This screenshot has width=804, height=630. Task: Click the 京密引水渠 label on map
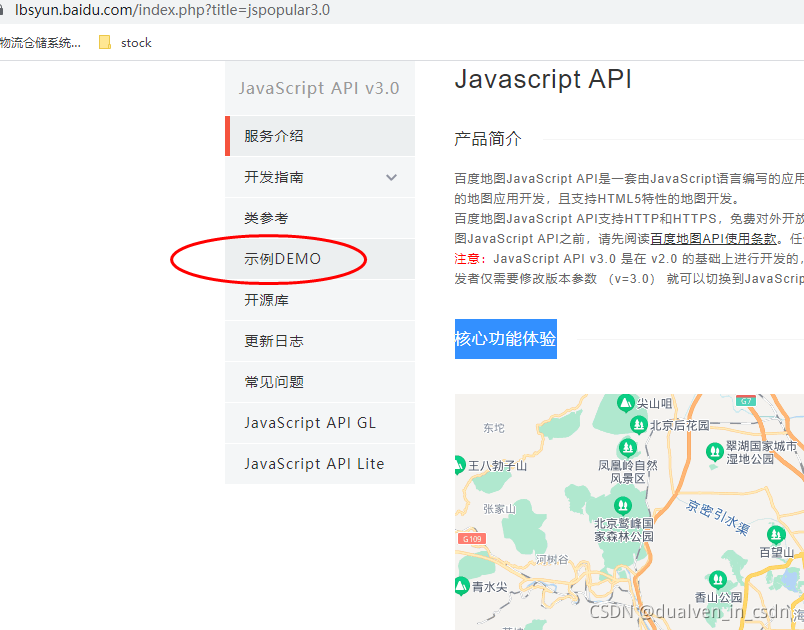(x=718, y=517)
